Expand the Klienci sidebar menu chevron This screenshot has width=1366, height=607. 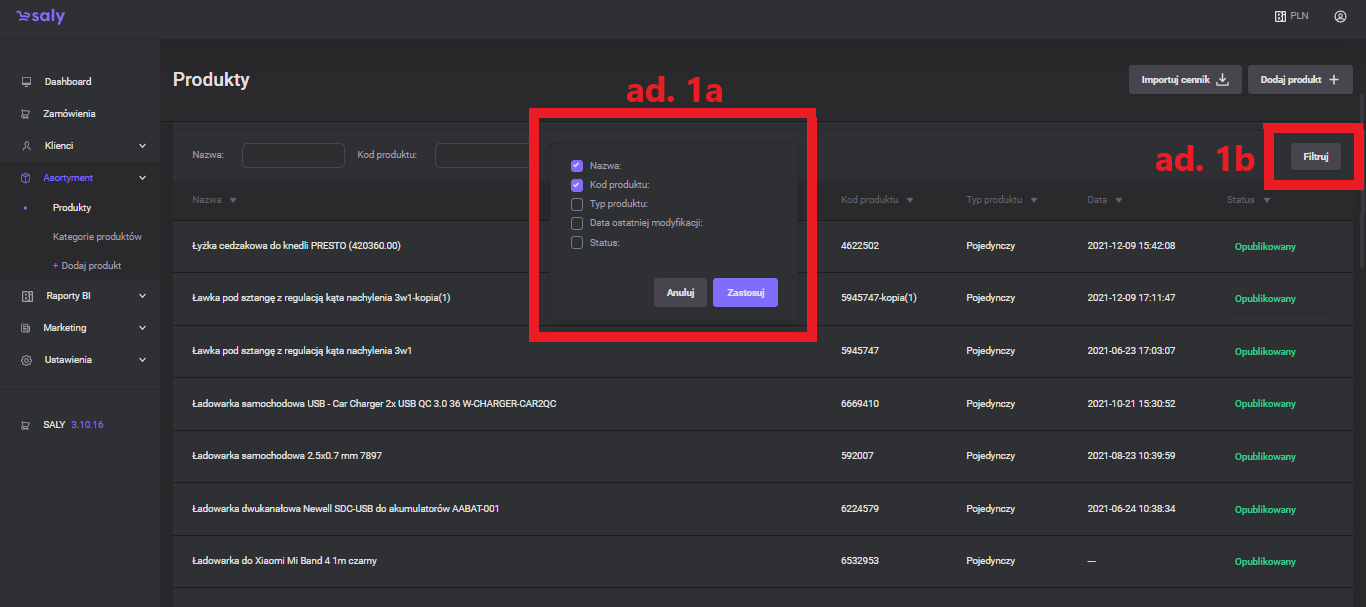coord(142,146)
